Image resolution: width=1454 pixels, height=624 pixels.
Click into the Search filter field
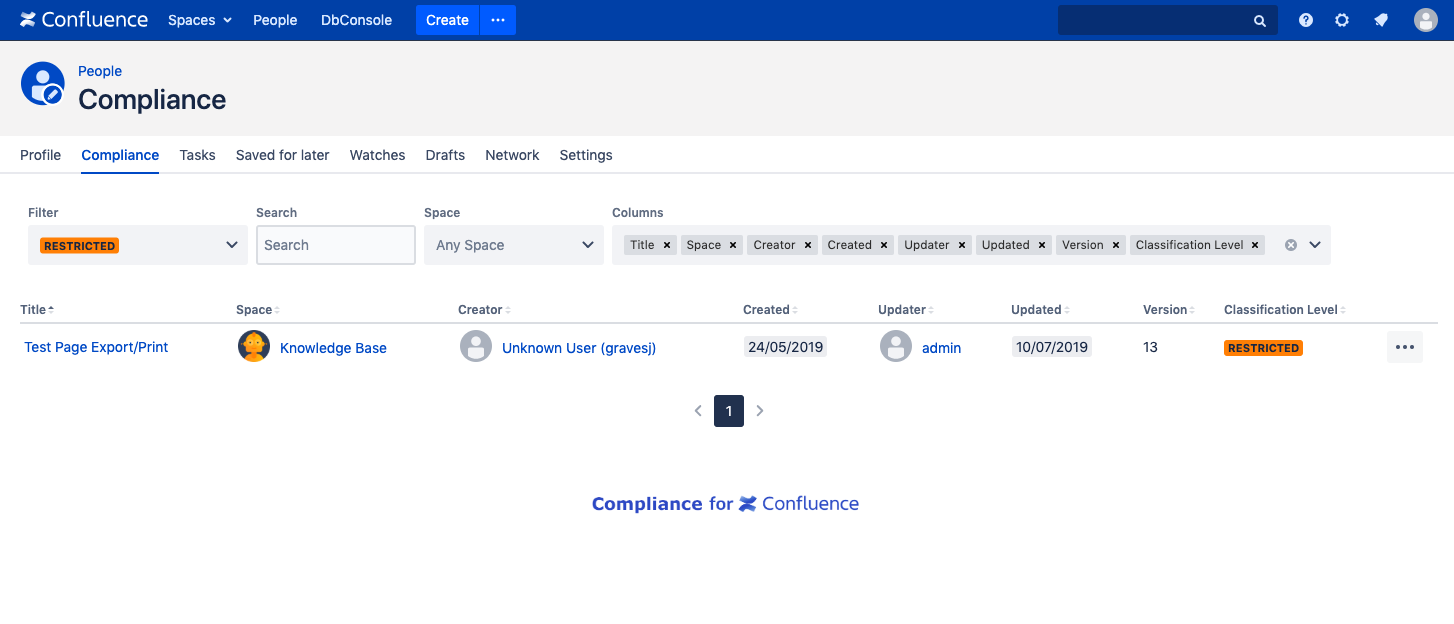pyautogui.click(x=335, y=245)
